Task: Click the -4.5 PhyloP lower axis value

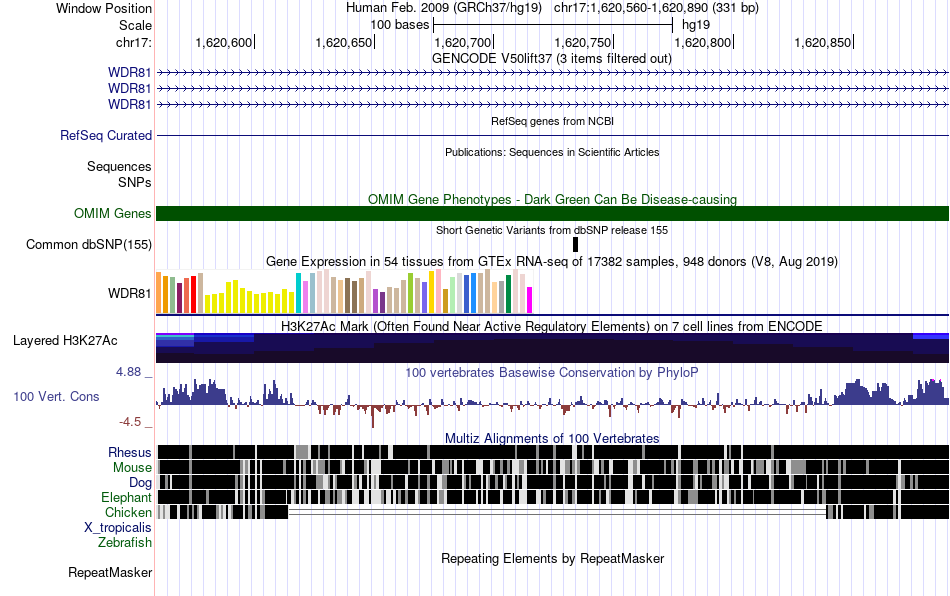Action: coord(130,422)
